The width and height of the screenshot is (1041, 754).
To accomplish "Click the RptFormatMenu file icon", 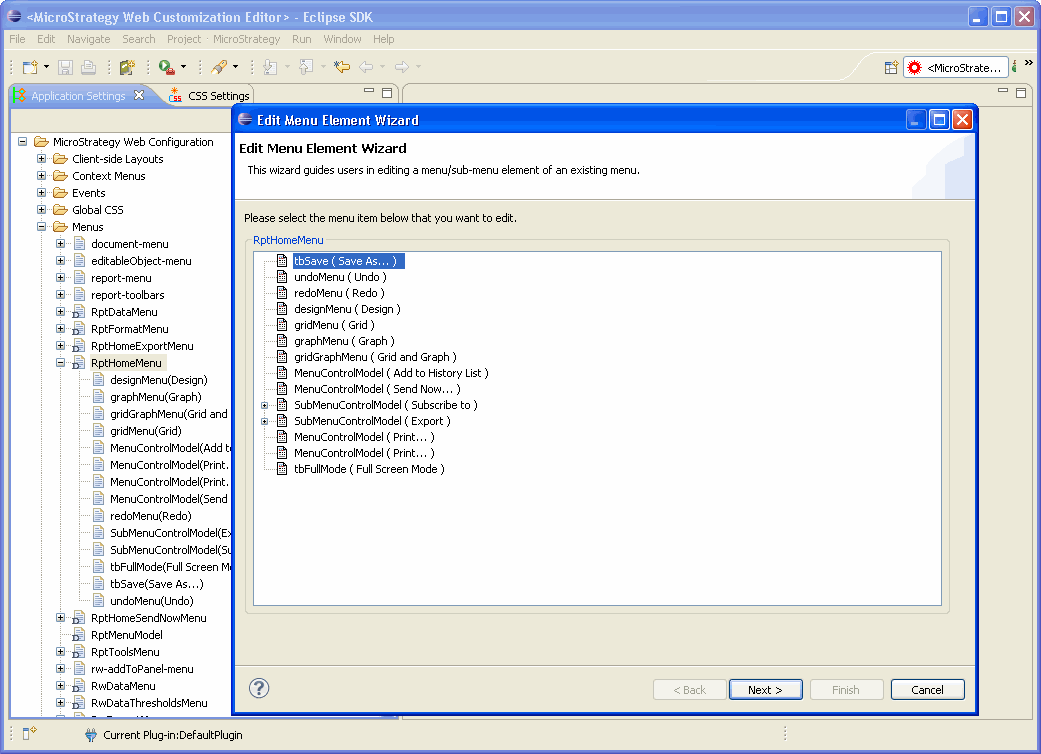I will click(x=79, y=329).
